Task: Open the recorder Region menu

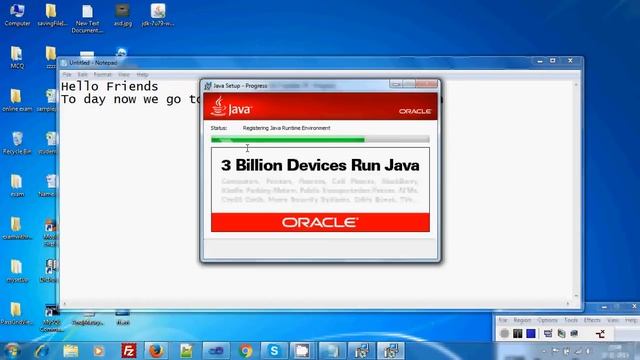Action: point(522,320)
